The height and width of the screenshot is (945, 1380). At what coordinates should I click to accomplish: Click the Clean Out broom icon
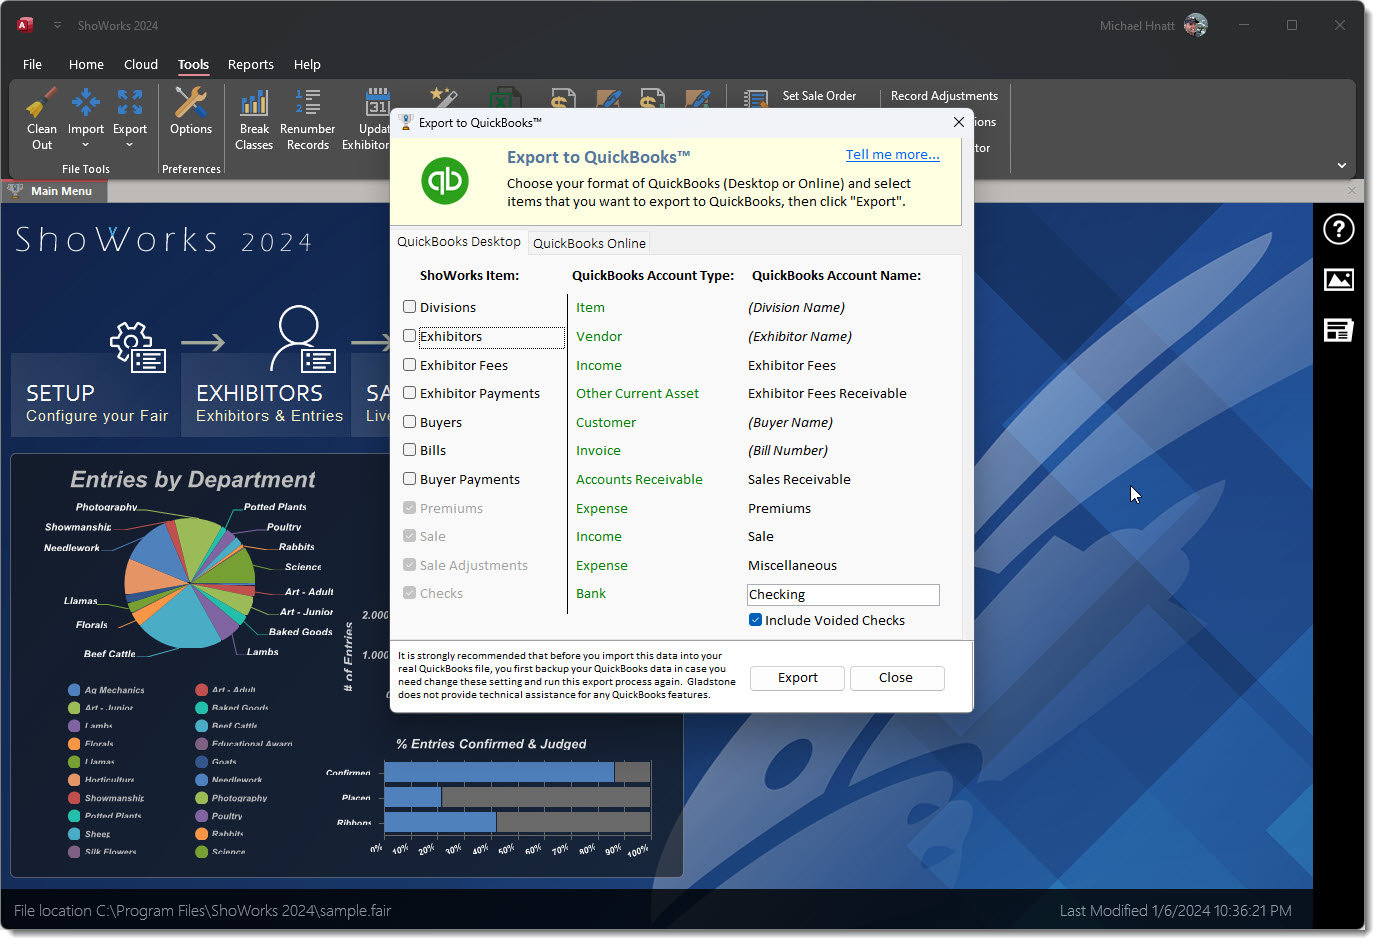point(42,103)
